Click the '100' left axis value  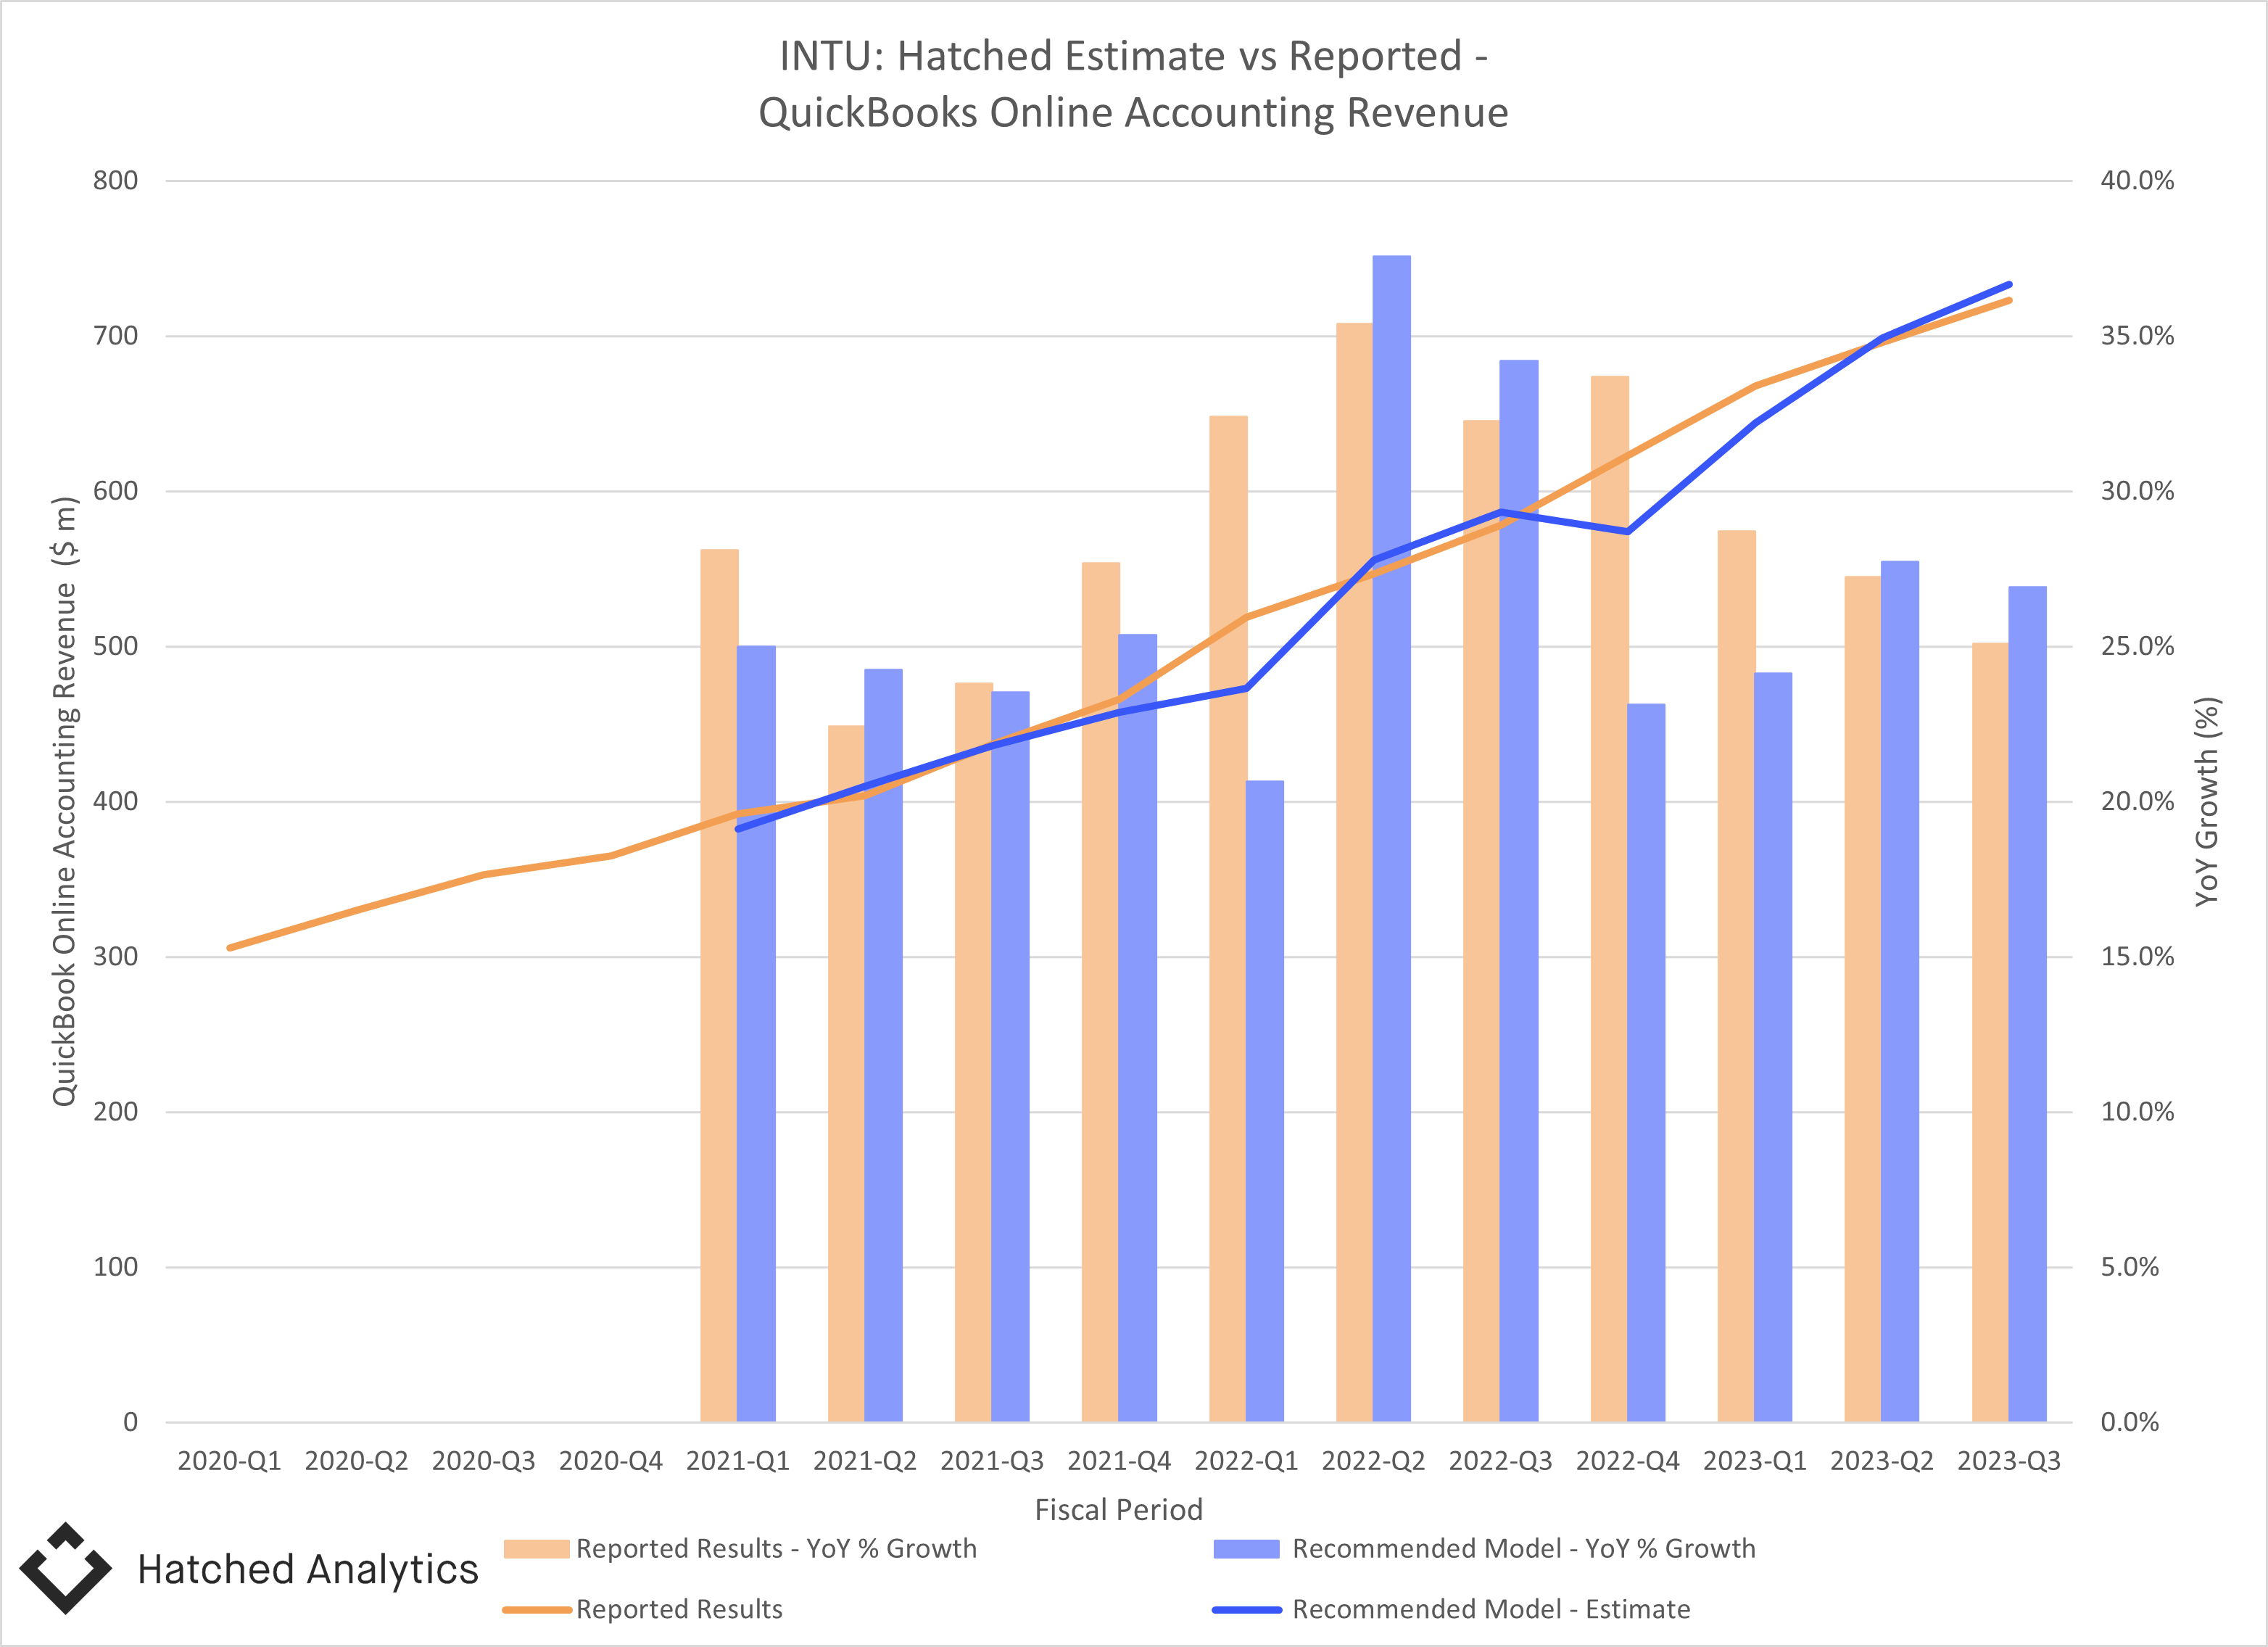pyautogui.click(x=115, y=1267)
